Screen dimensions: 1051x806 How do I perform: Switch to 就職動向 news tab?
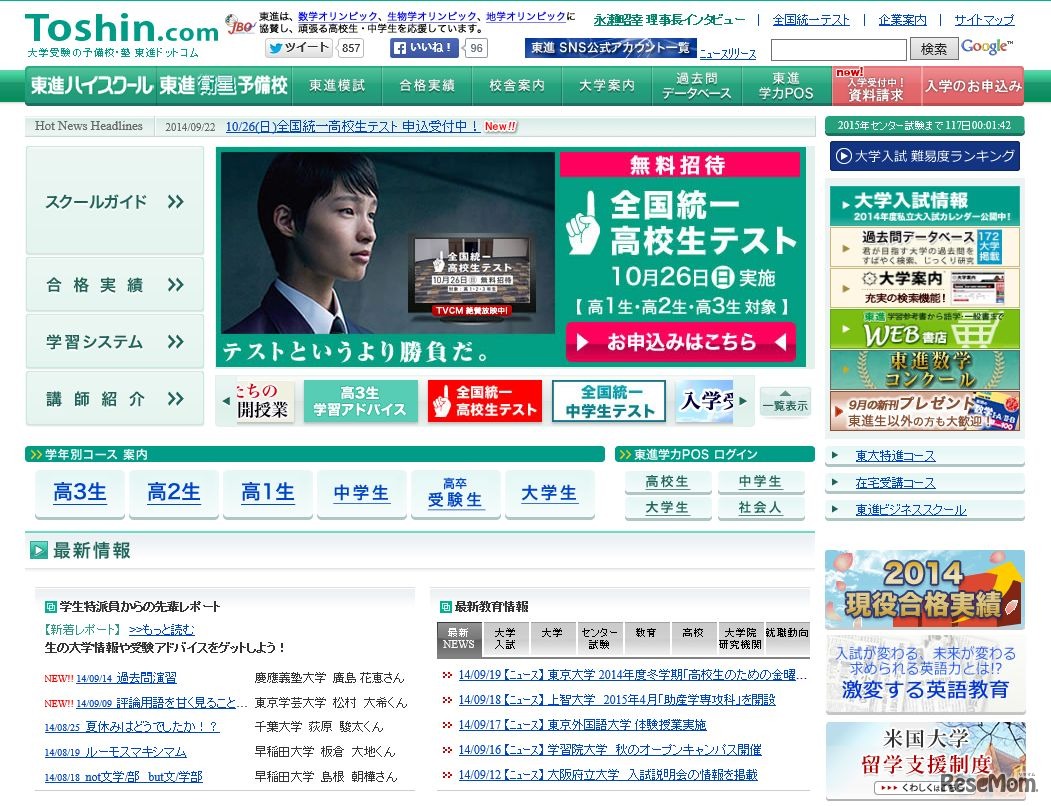787,638
